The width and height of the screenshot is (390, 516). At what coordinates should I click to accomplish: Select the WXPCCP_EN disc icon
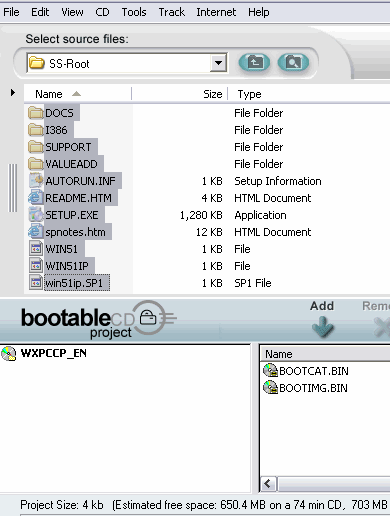[9, 353]
